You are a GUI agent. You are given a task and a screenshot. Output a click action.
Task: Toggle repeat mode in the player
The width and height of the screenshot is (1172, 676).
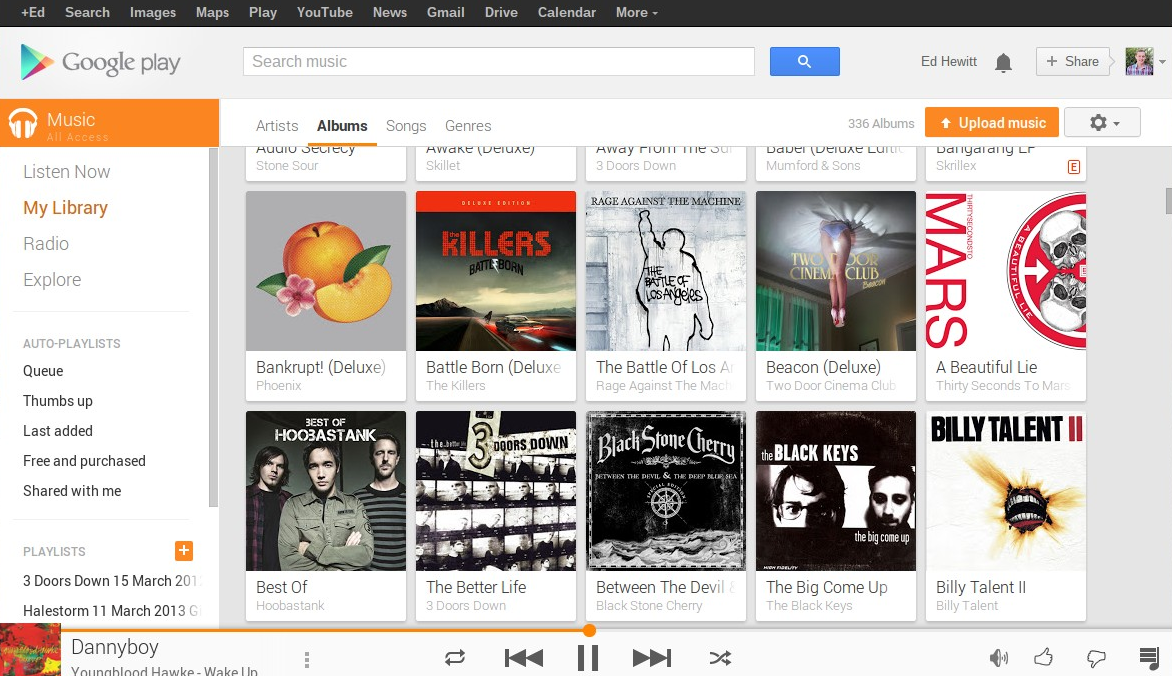[454, 658]
